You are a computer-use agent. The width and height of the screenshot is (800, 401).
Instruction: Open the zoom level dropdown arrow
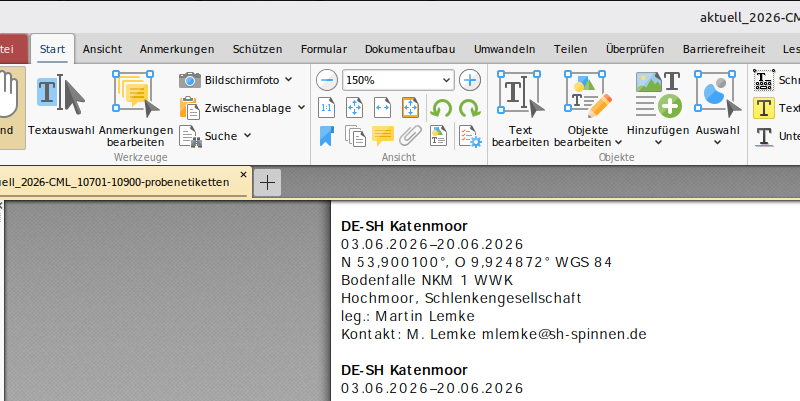tap(446, 80)
